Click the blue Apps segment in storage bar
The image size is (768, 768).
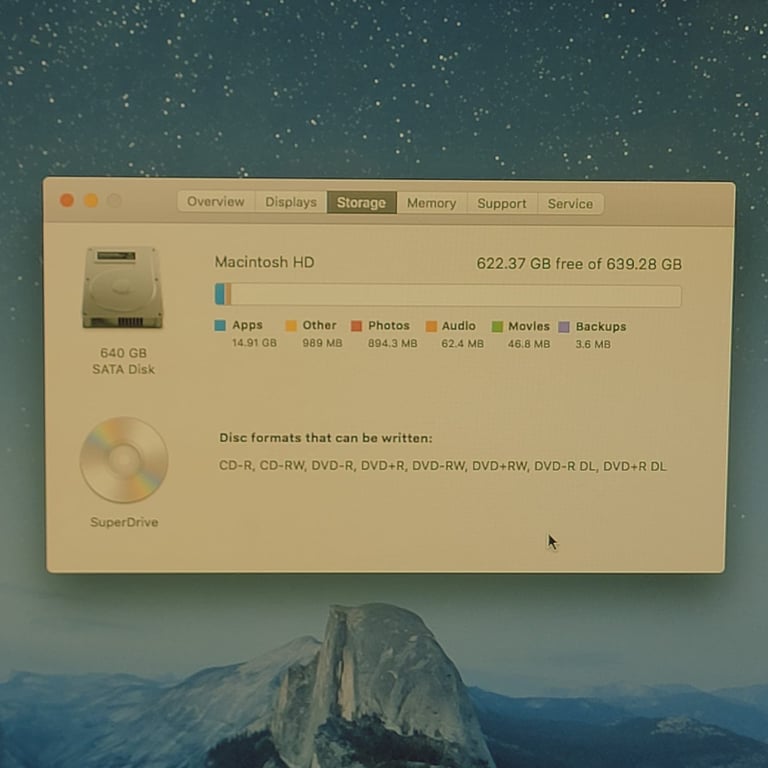tap(220, 294)
